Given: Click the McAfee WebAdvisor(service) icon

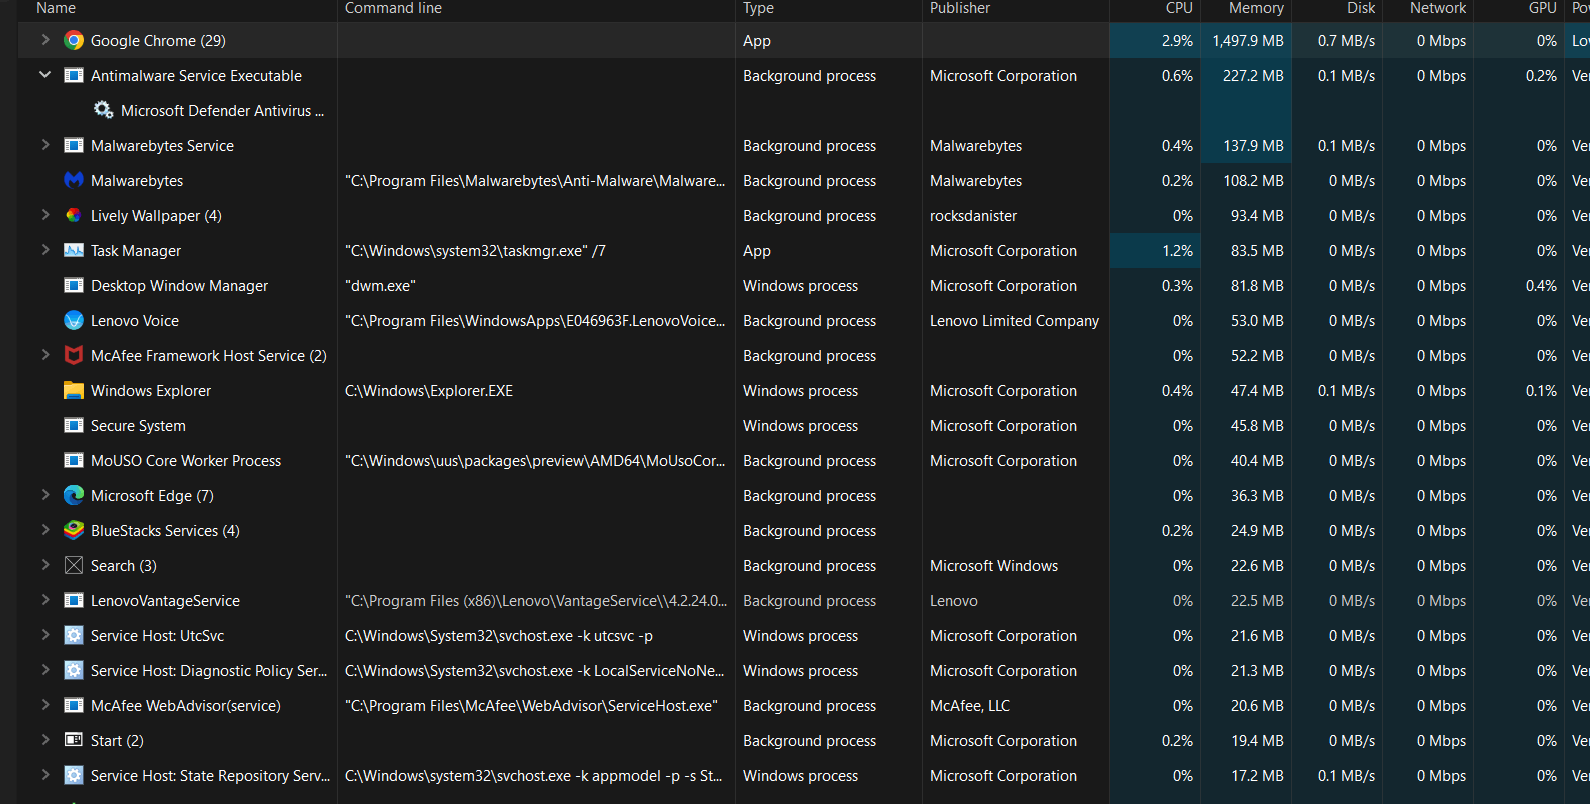Looking at the screenshot, I should (74, 705).
